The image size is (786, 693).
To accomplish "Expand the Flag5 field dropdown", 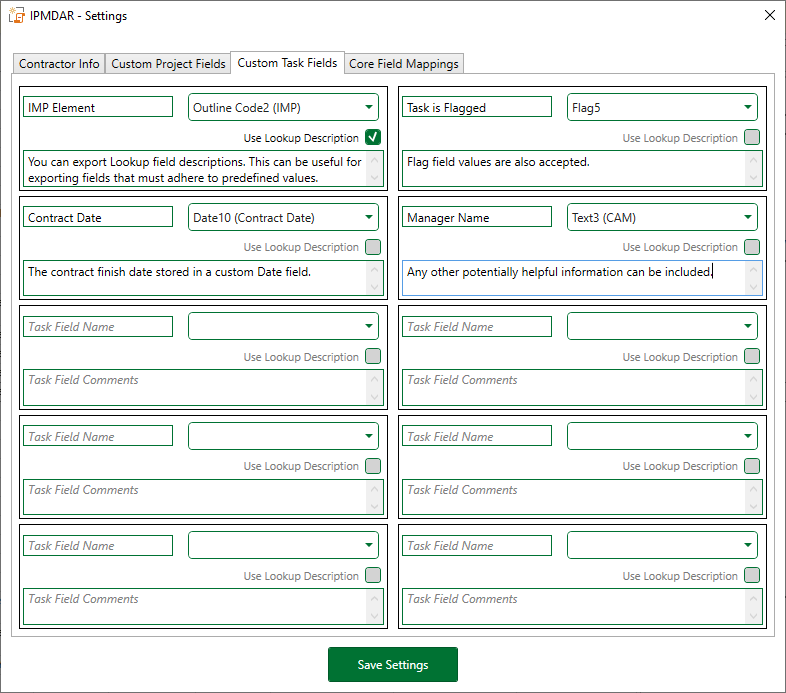I will [662, 107].
